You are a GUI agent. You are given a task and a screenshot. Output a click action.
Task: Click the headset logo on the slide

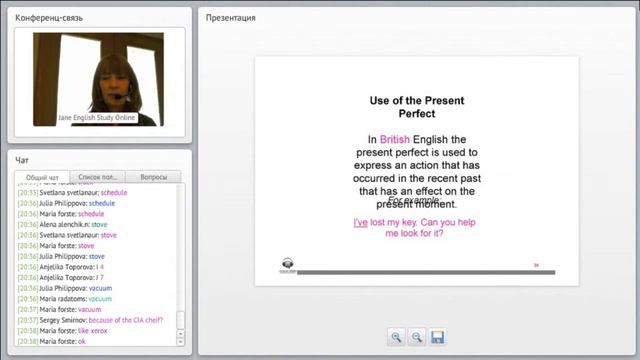288,265
